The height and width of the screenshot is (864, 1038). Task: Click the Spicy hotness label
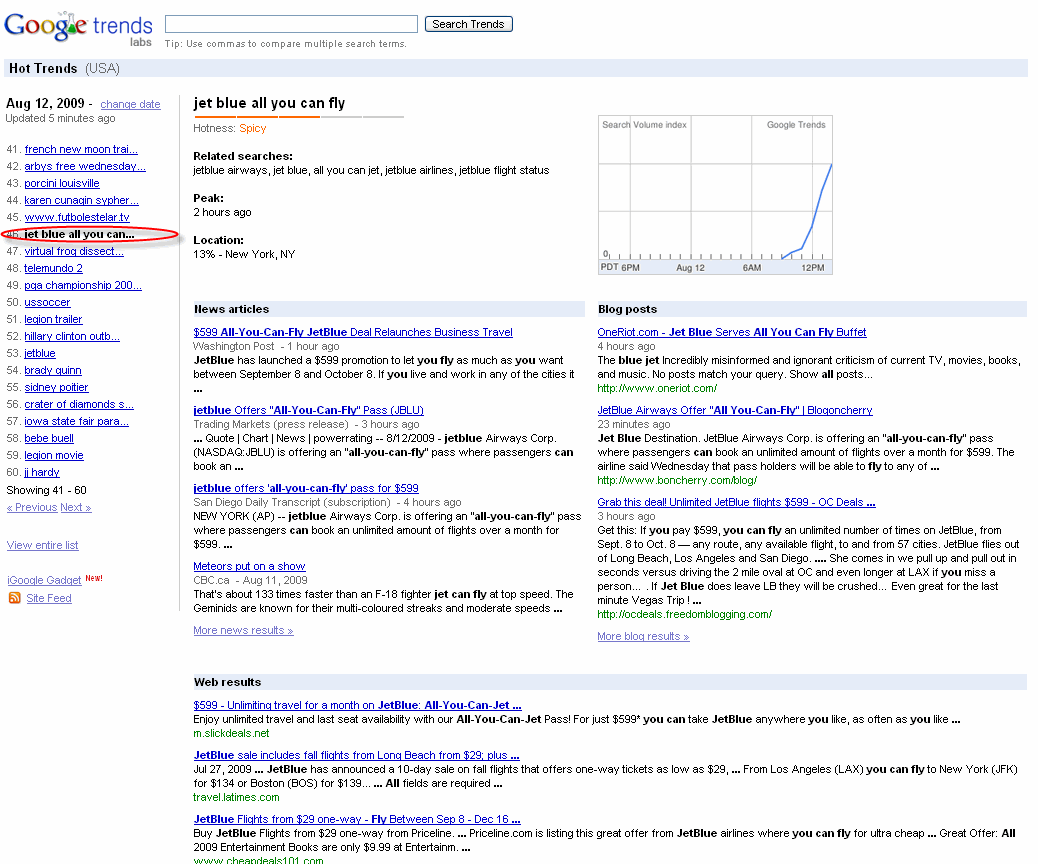253,128
